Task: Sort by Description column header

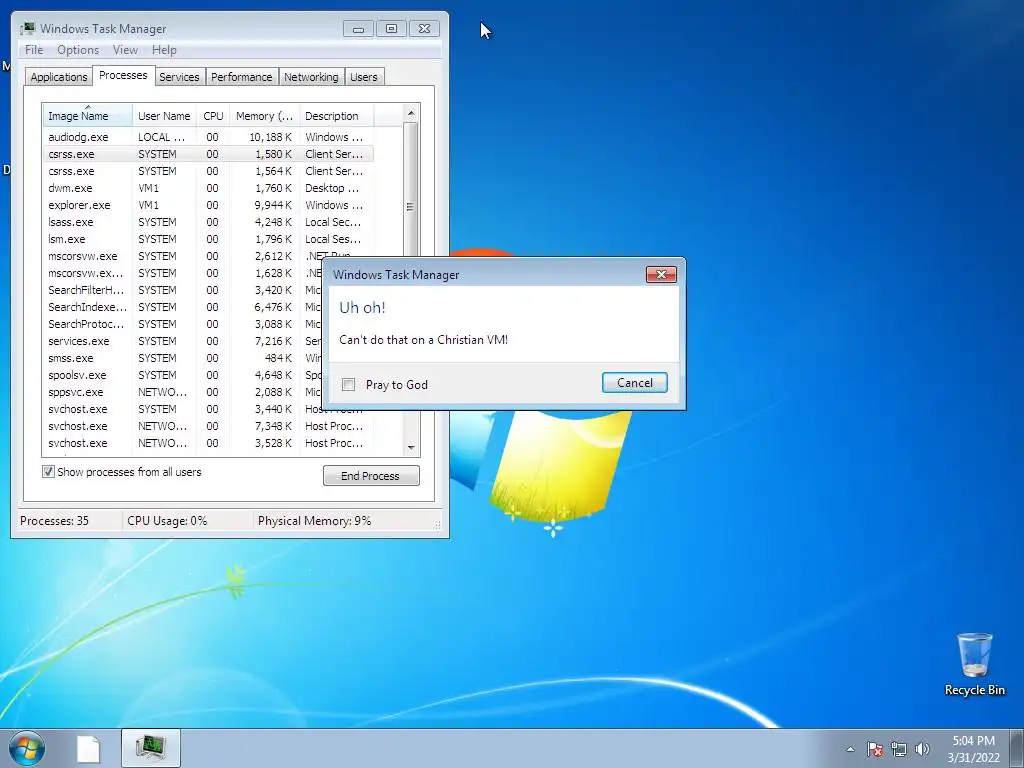Action: (x=336, y=116)
